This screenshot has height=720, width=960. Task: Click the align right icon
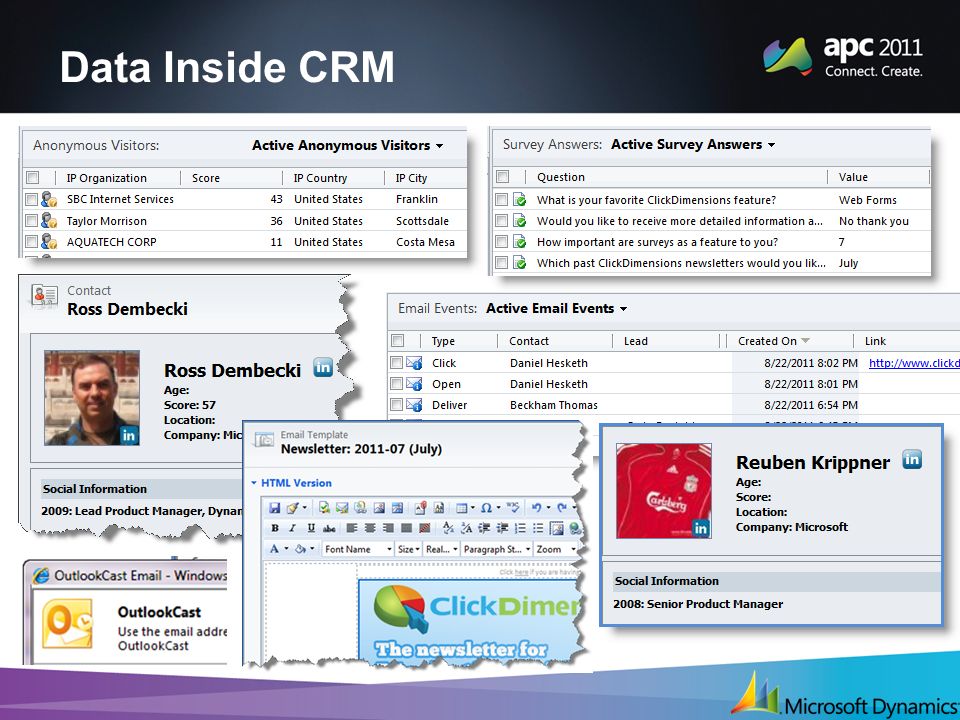[388, 528]
